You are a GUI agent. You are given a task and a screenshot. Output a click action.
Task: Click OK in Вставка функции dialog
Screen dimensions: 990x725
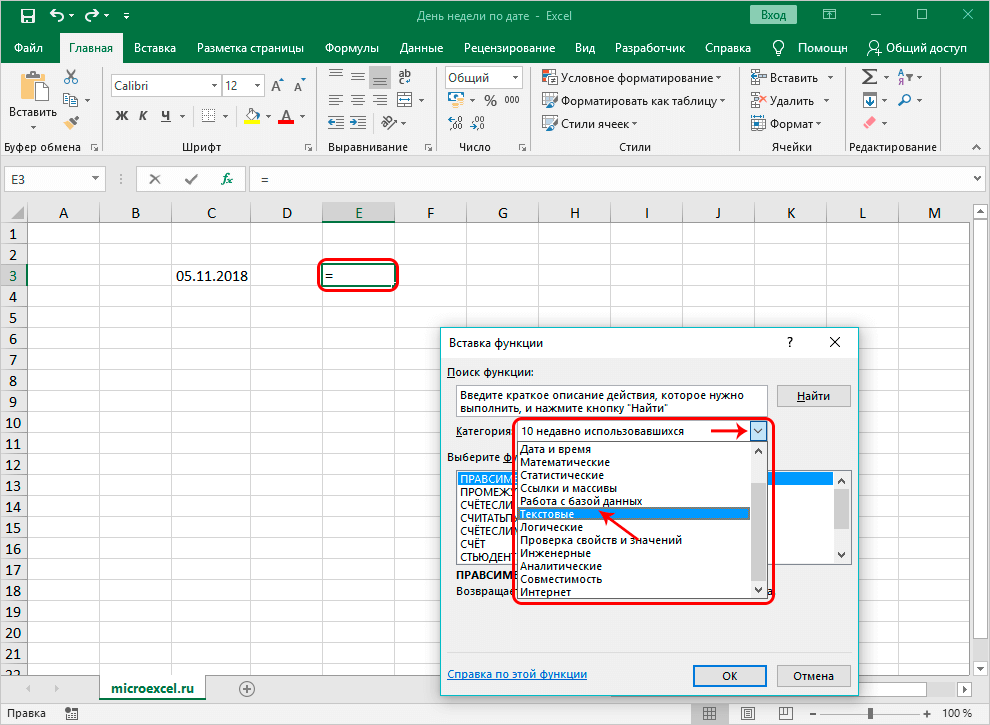[730, 676]
